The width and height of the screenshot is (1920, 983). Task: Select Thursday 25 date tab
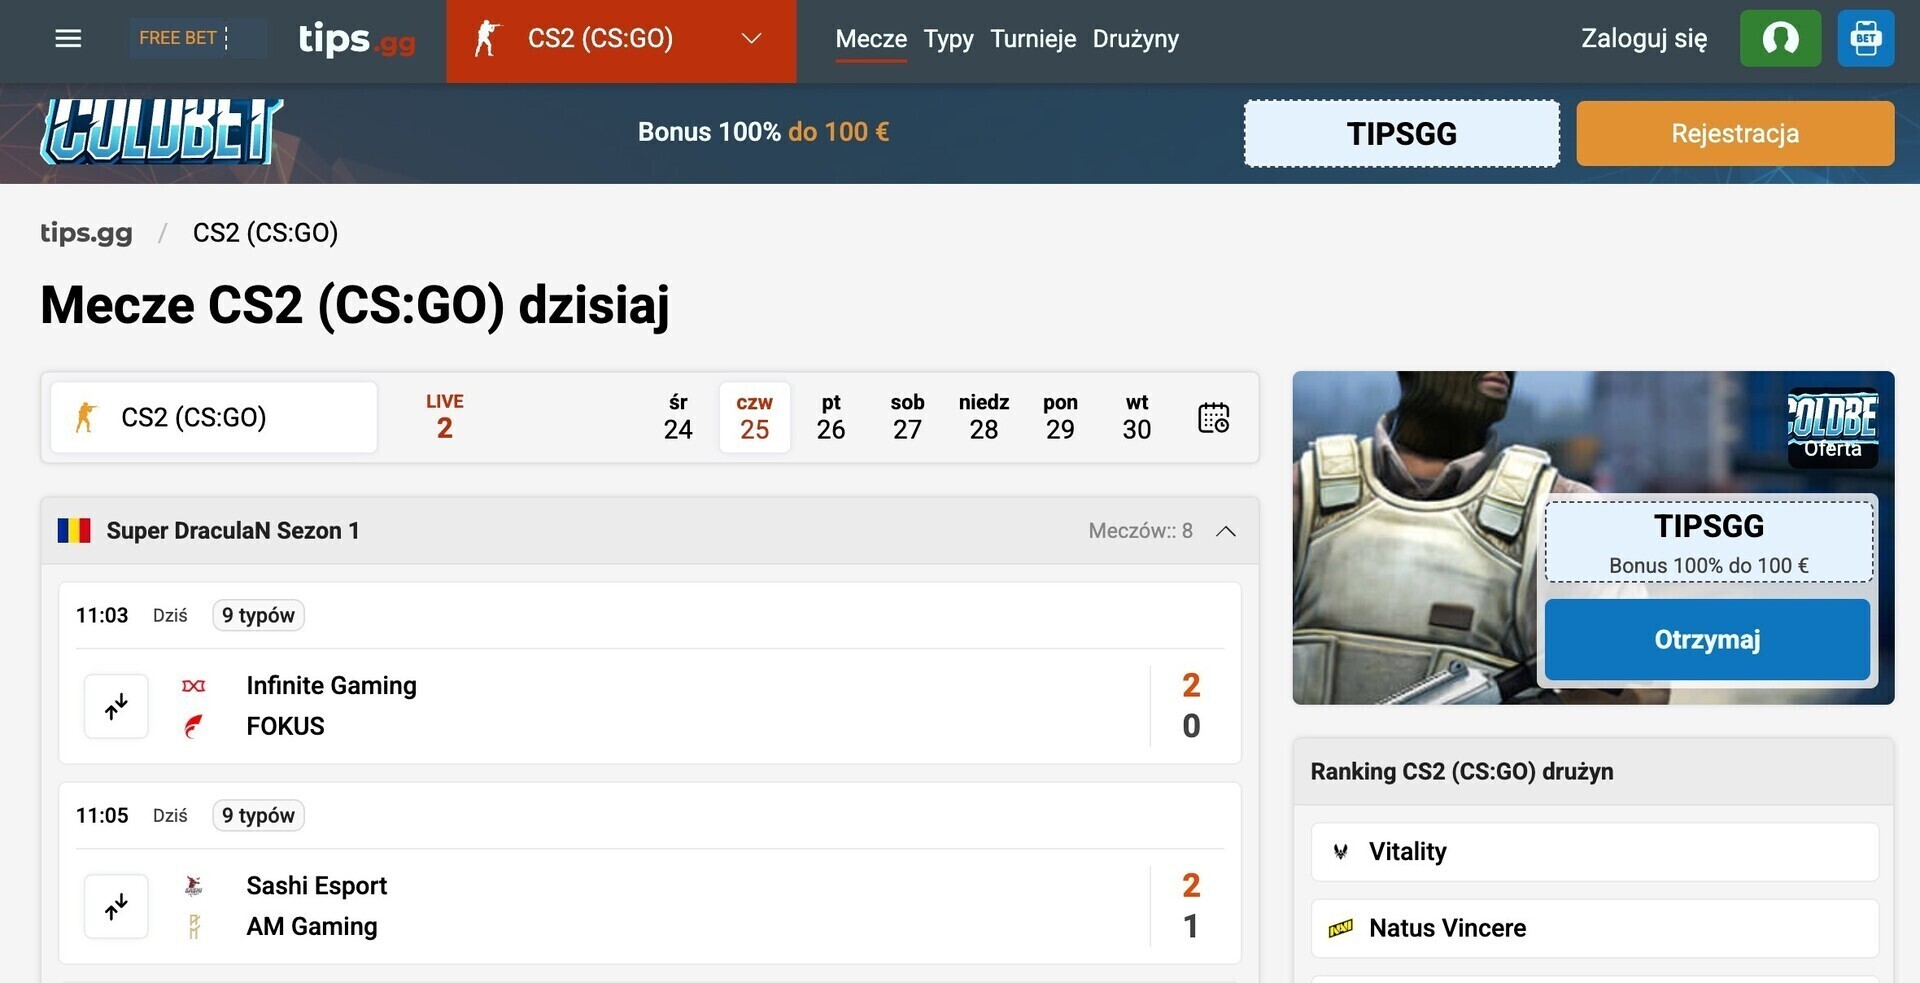755,417
